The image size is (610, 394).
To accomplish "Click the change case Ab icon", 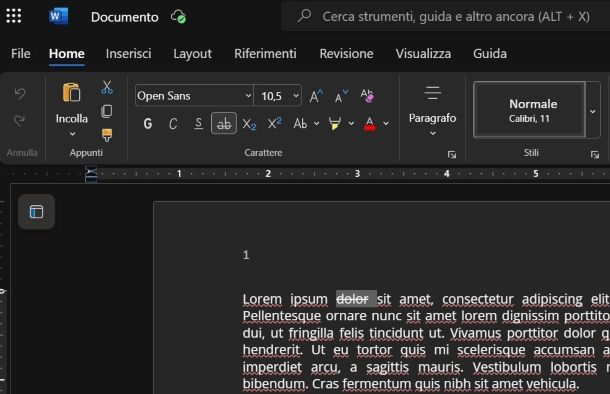I will (300, 123).
